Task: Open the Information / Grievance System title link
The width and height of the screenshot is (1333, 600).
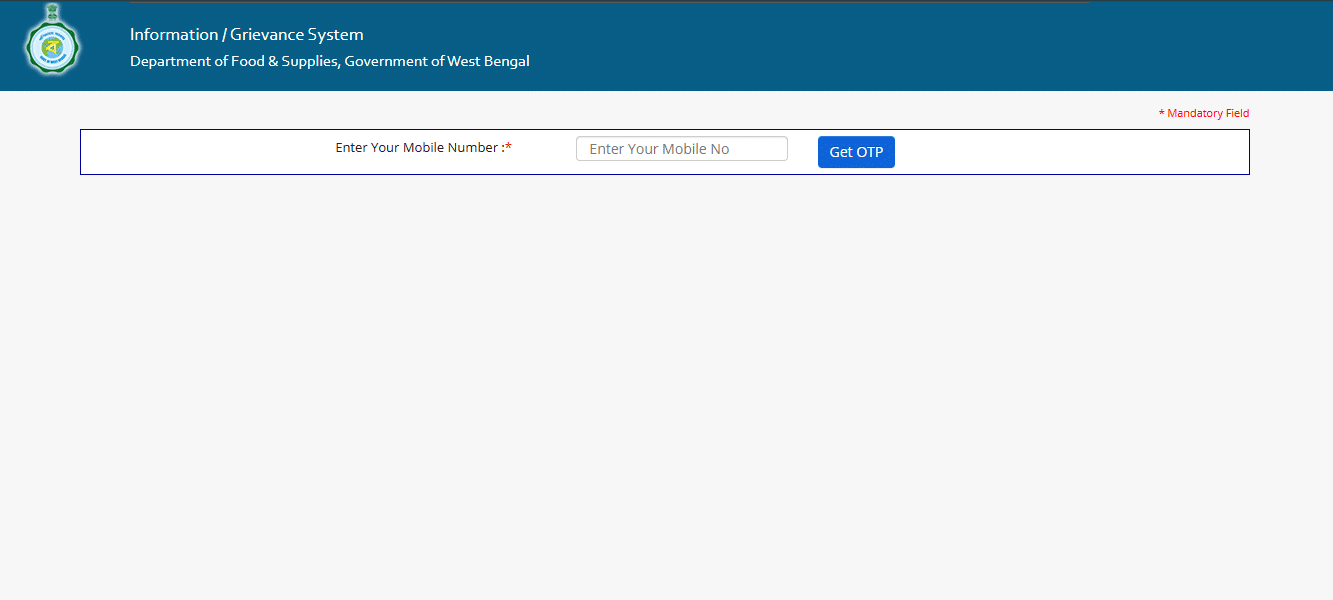Action: 245,34
